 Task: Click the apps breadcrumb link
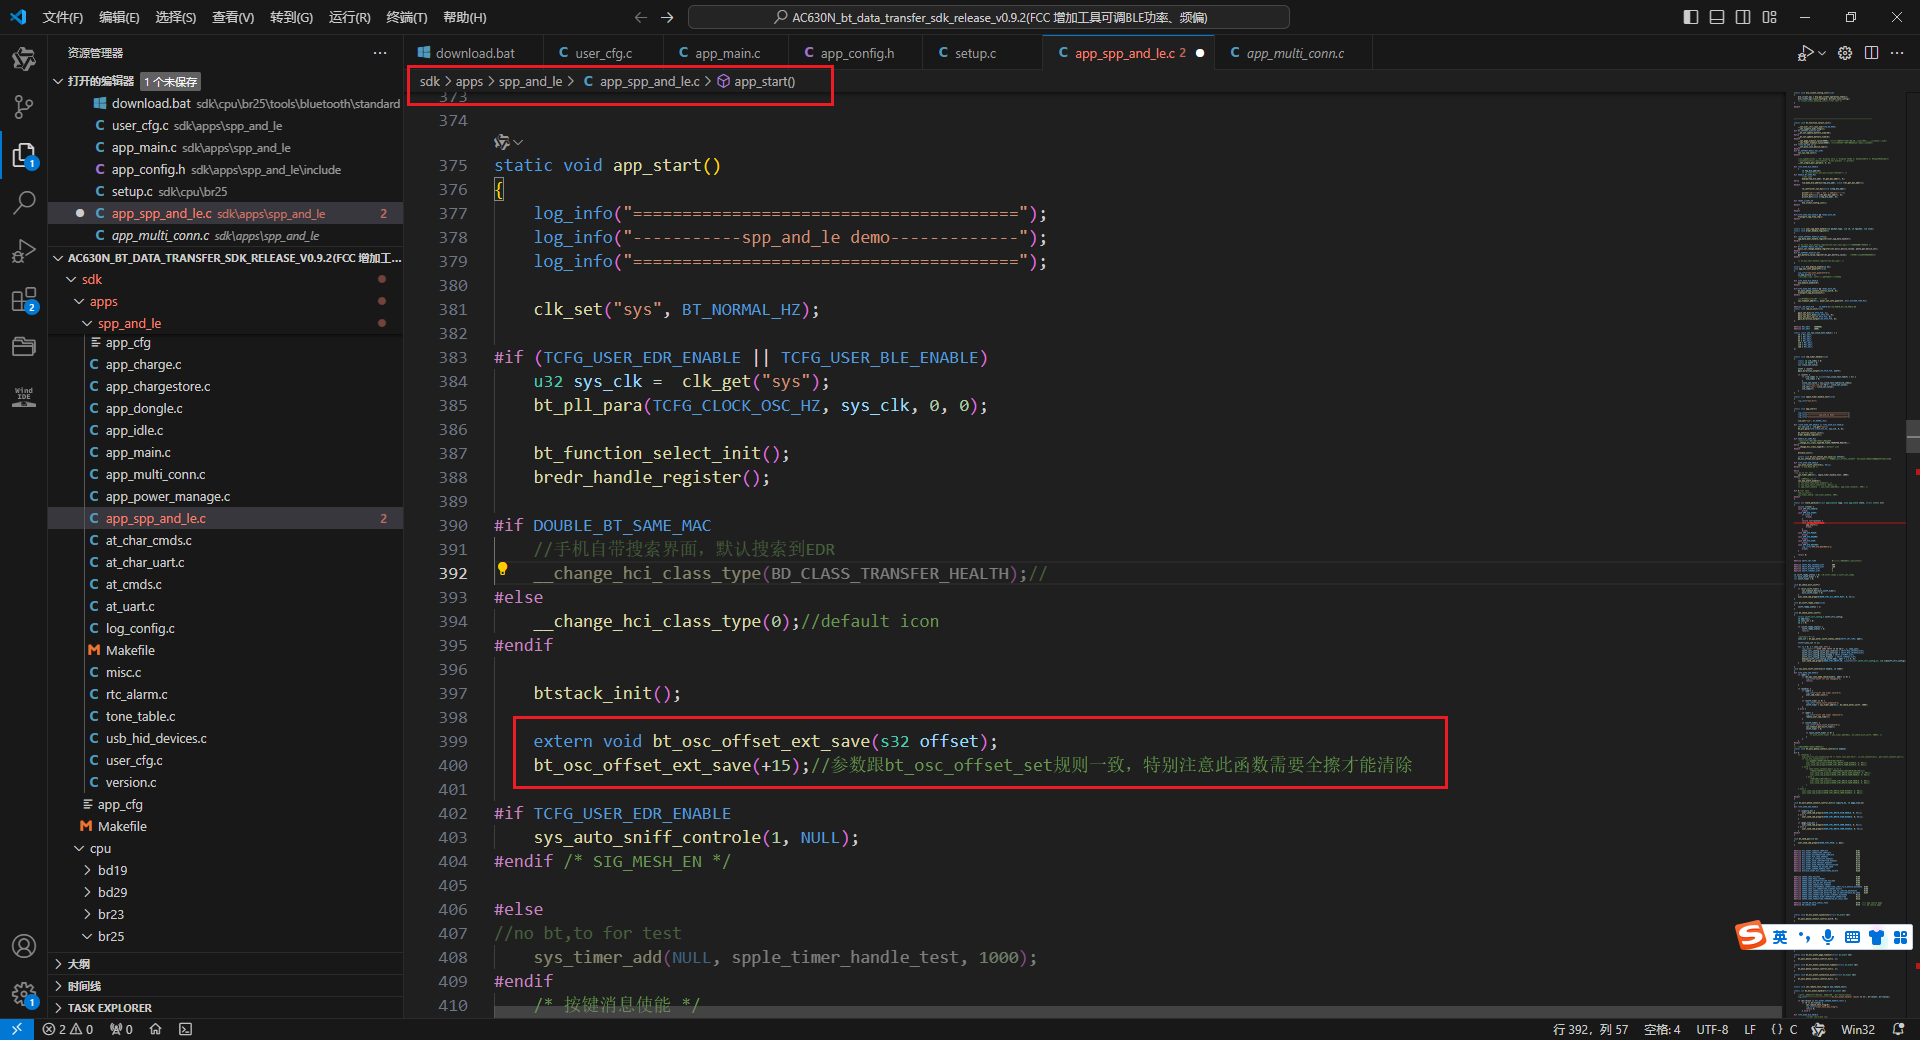click(x=469, y=81)
